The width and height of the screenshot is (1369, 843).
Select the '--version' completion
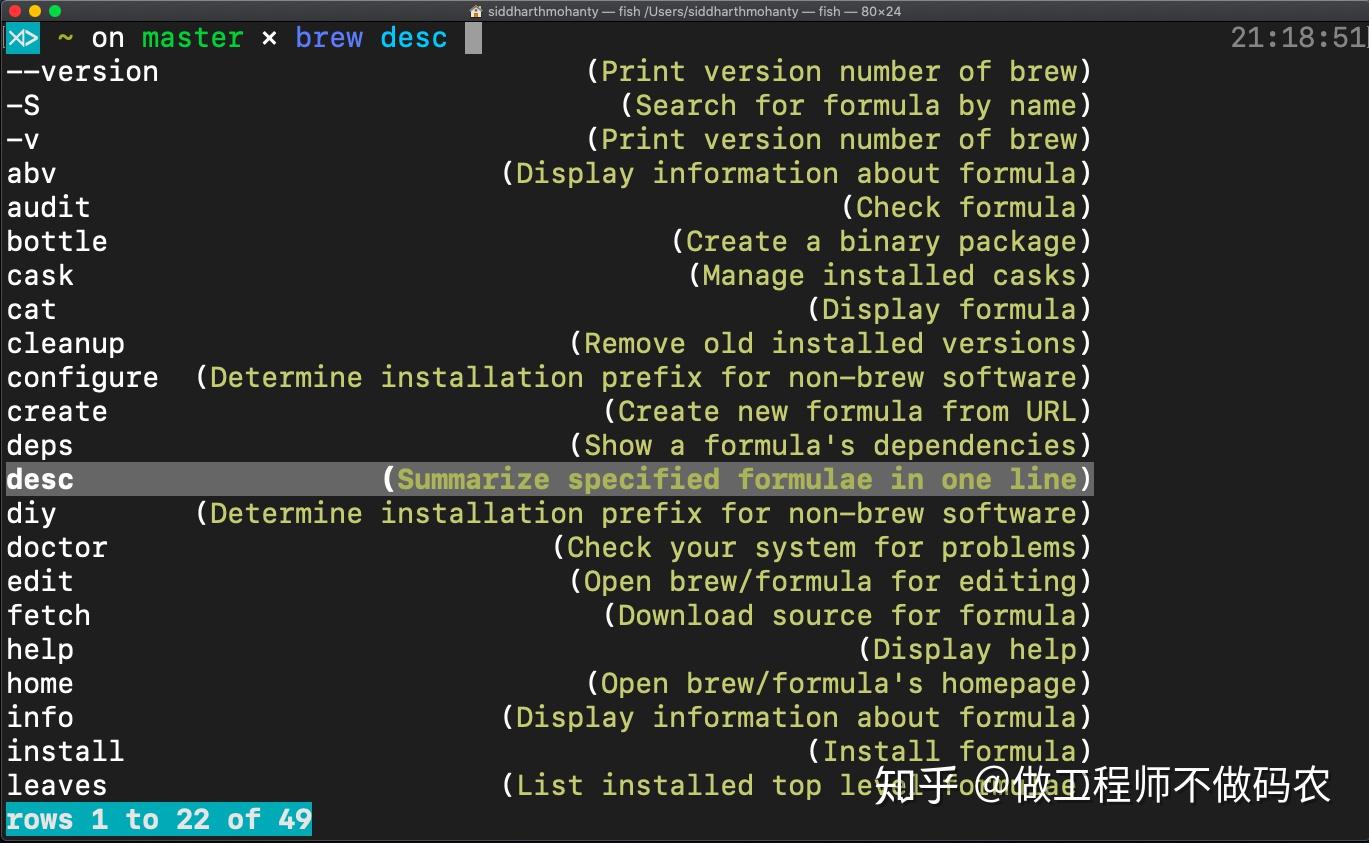tap(82, 72)
